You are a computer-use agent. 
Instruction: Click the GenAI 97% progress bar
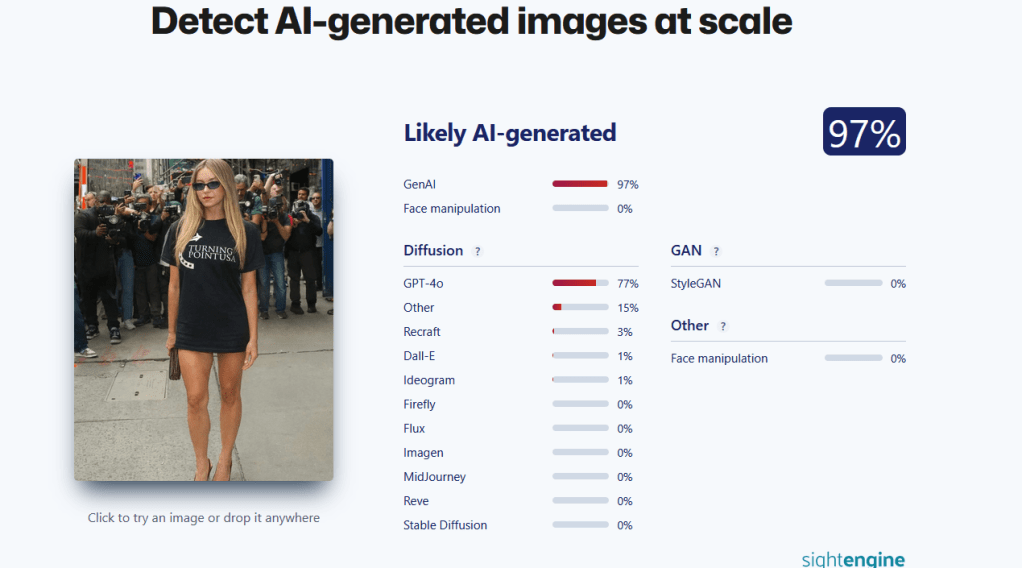click(580, 184)
